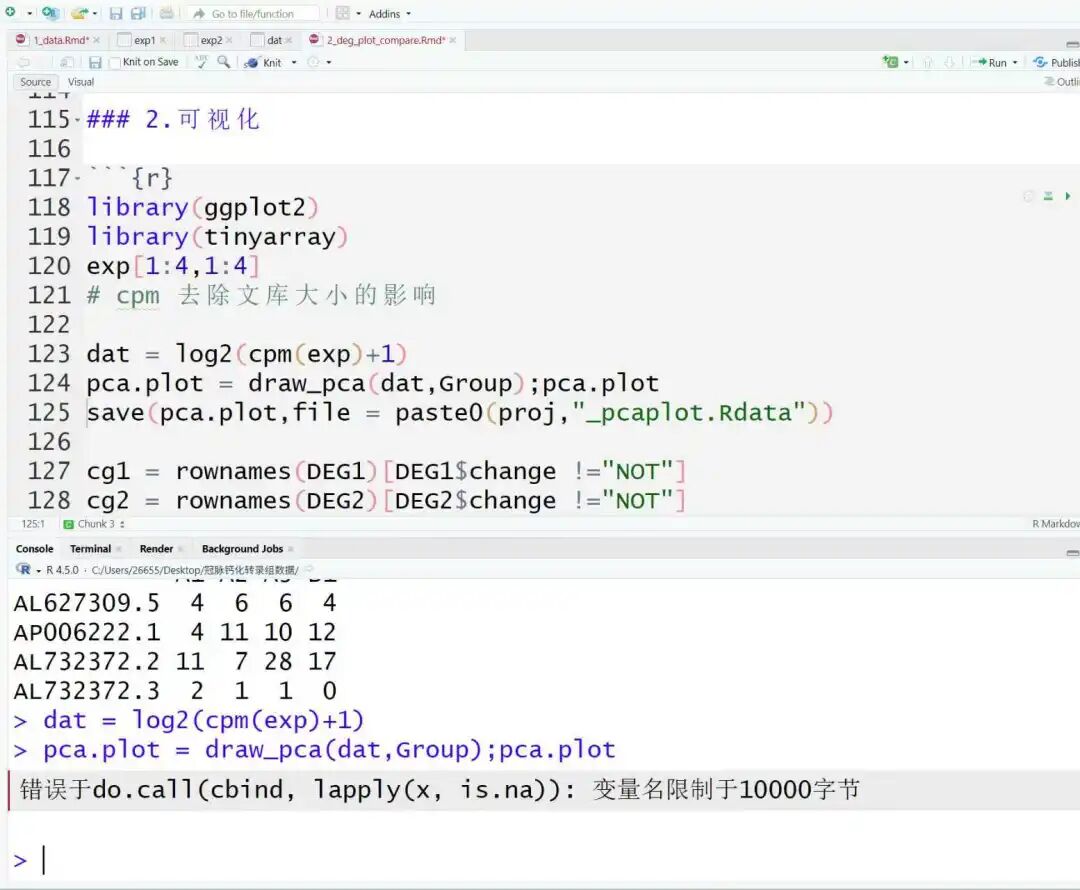Click the Save all open documents icon

point(138,14)
